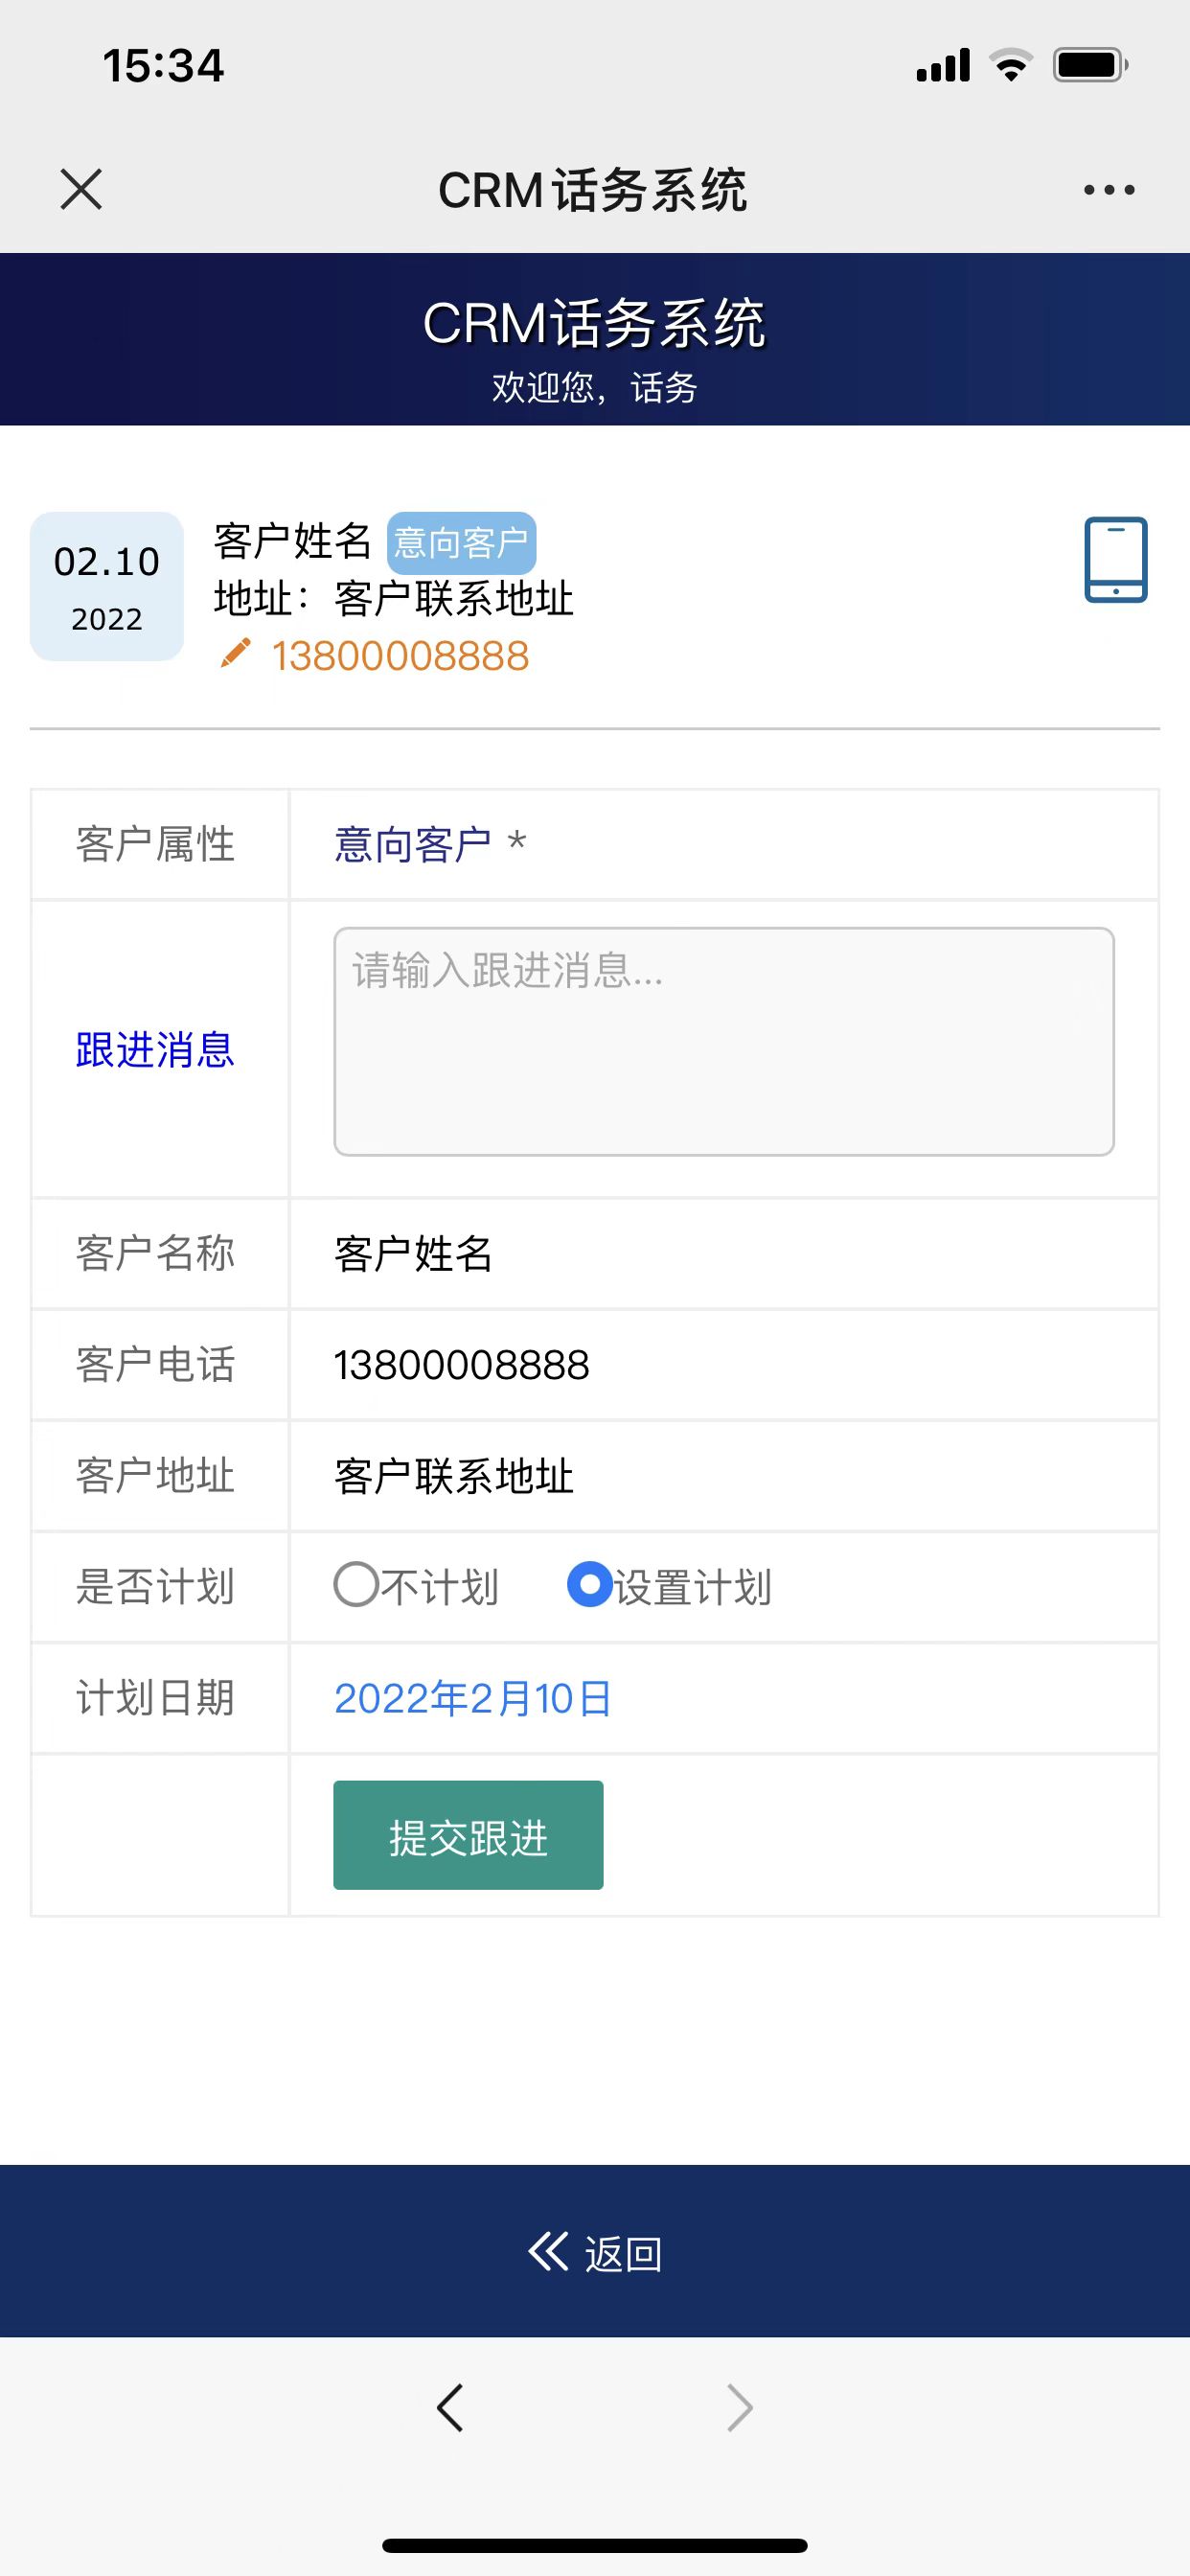This screenshot has height=2576, width=1190.
Task: Tap the orange phone number 13800008888 link
Action: [x=400, y=656]
